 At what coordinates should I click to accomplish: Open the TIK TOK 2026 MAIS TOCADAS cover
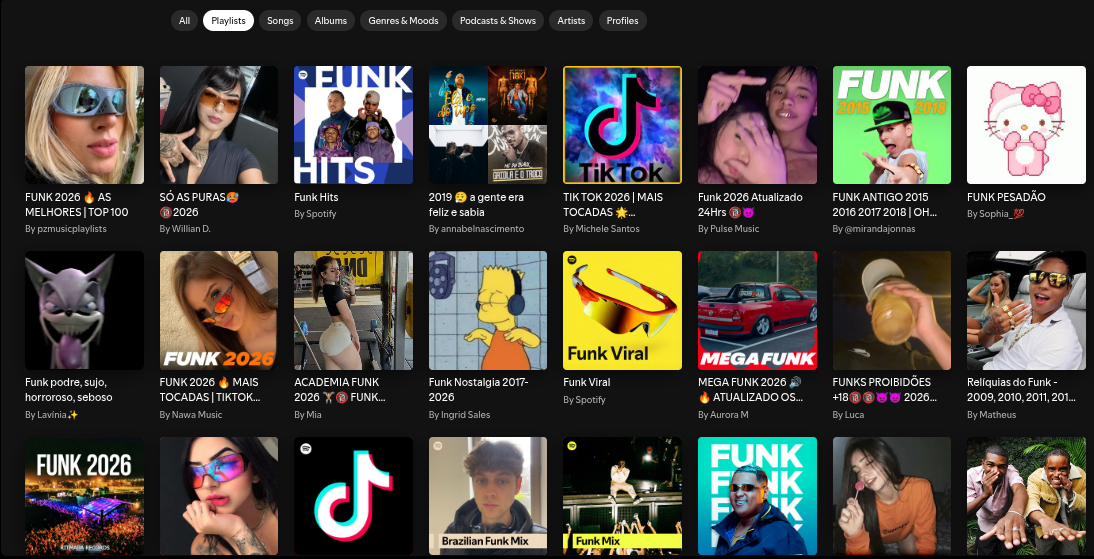point(622,125)
